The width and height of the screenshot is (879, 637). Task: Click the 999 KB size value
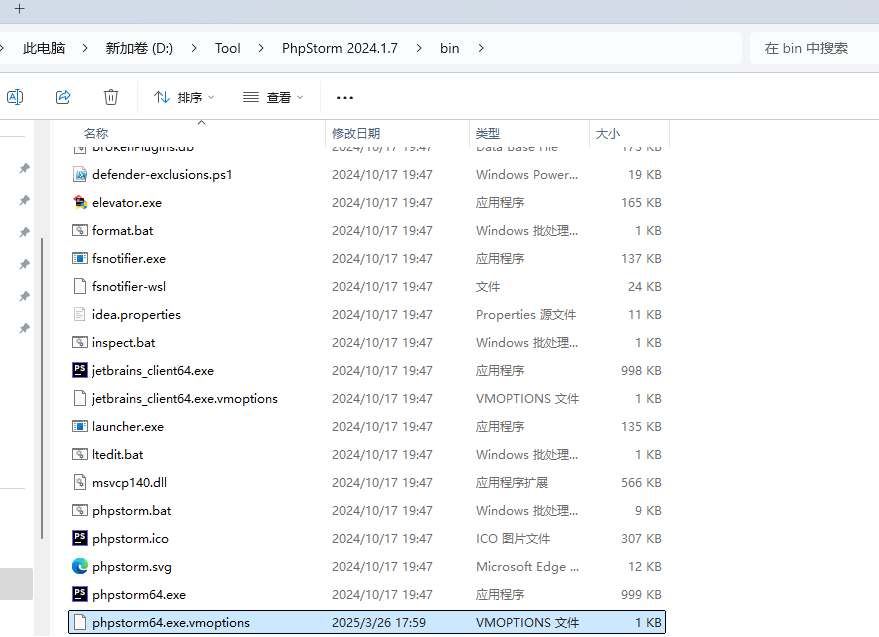coord(641,595)
